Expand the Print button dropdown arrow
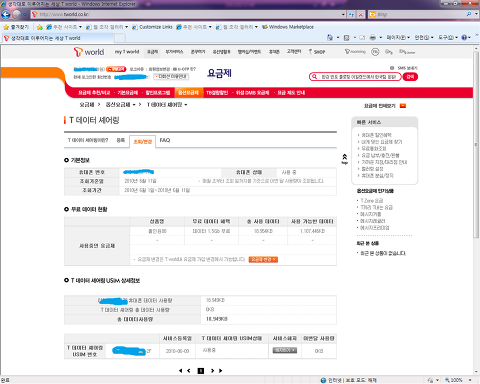The image size is (480, 384). pos(381,38)
